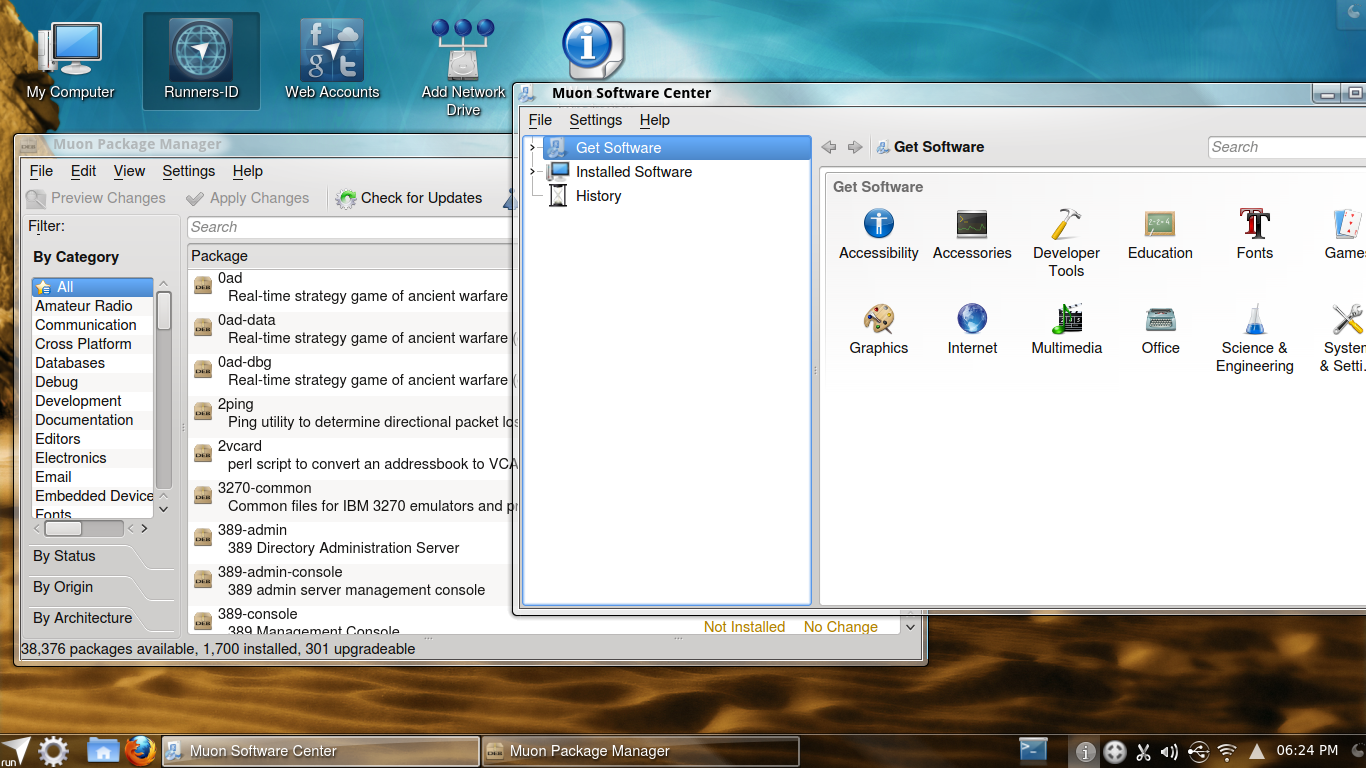The height and width of the screenshot is (768, 1366).
Task: Open the Internet category icon
Action: point(972,329)
